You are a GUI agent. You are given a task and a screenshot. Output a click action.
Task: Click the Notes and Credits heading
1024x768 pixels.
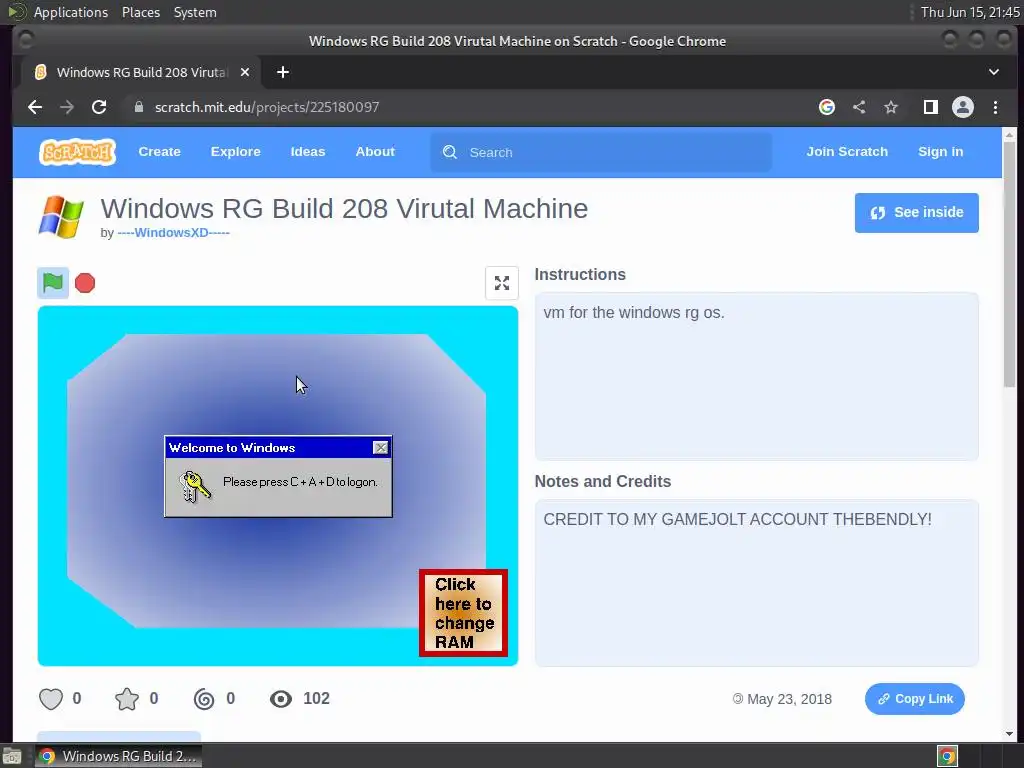pyautogui.click(x=603, y=482)
